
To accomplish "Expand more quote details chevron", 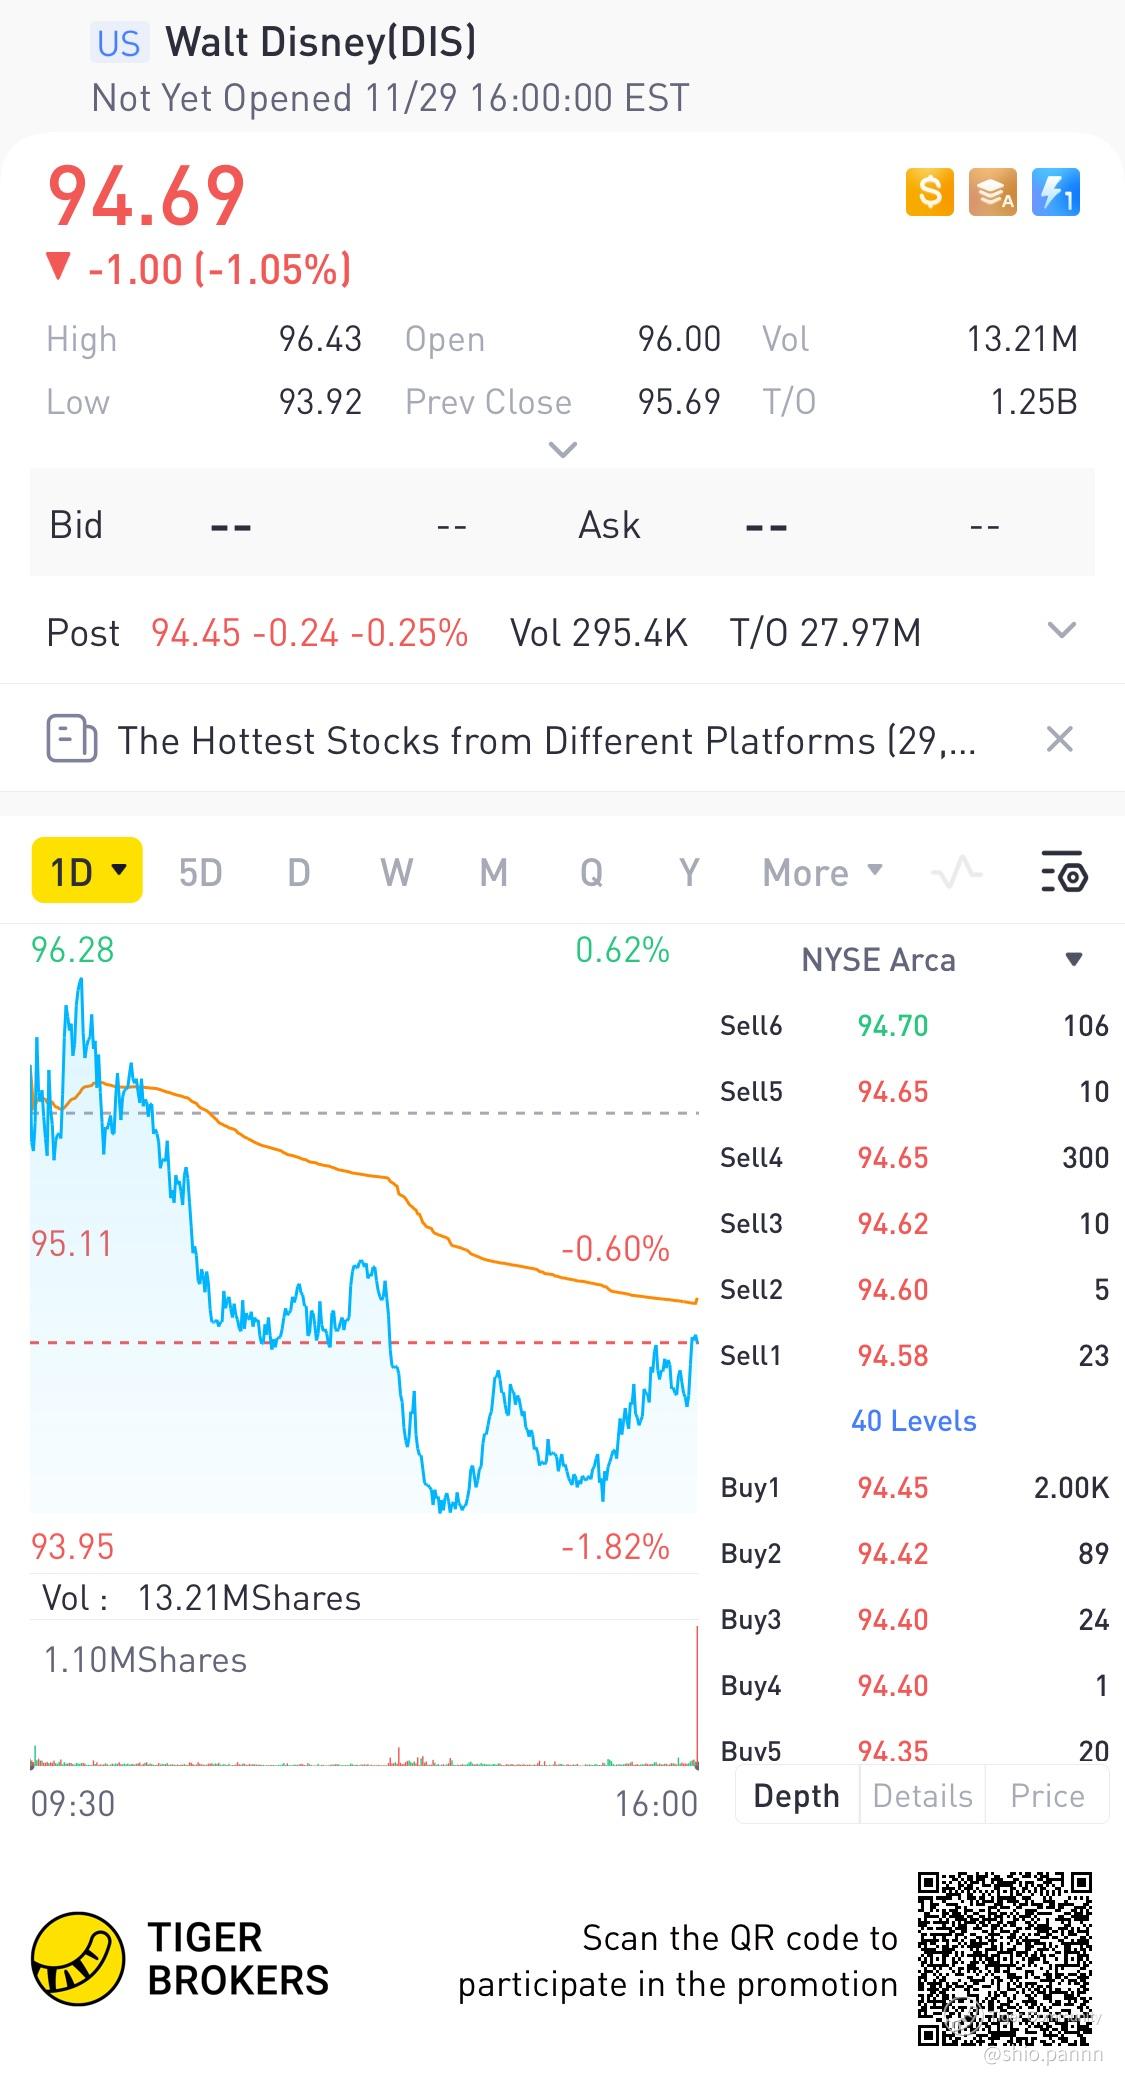I will (563, 450).
